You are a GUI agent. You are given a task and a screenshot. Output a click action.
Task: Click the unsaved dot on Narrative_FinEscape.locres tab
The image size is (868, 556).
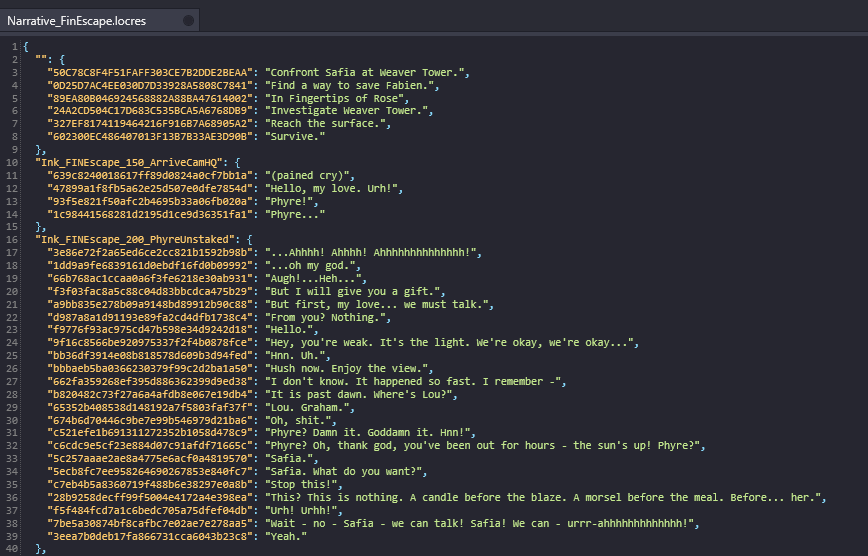(188, 20)
